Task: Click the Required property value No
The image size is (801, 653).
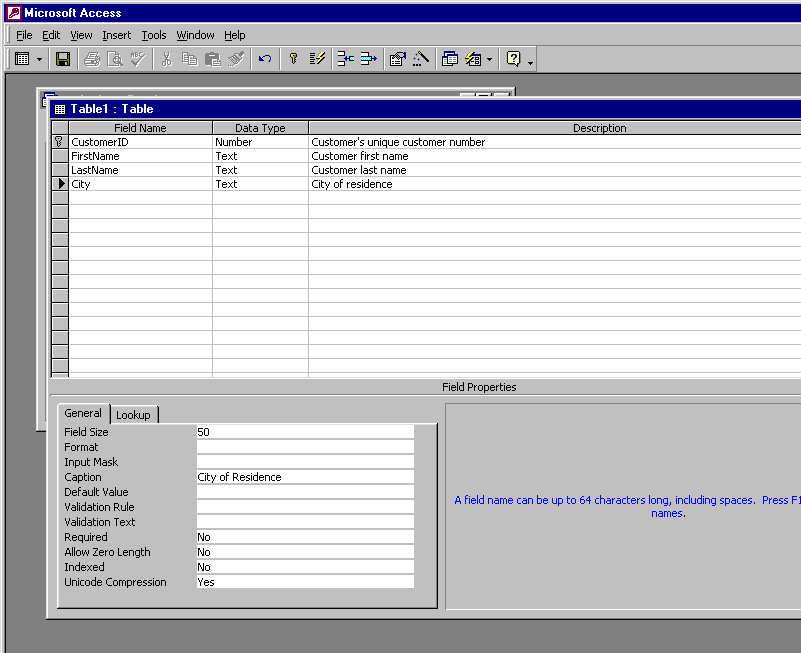Action: point(305,537)
